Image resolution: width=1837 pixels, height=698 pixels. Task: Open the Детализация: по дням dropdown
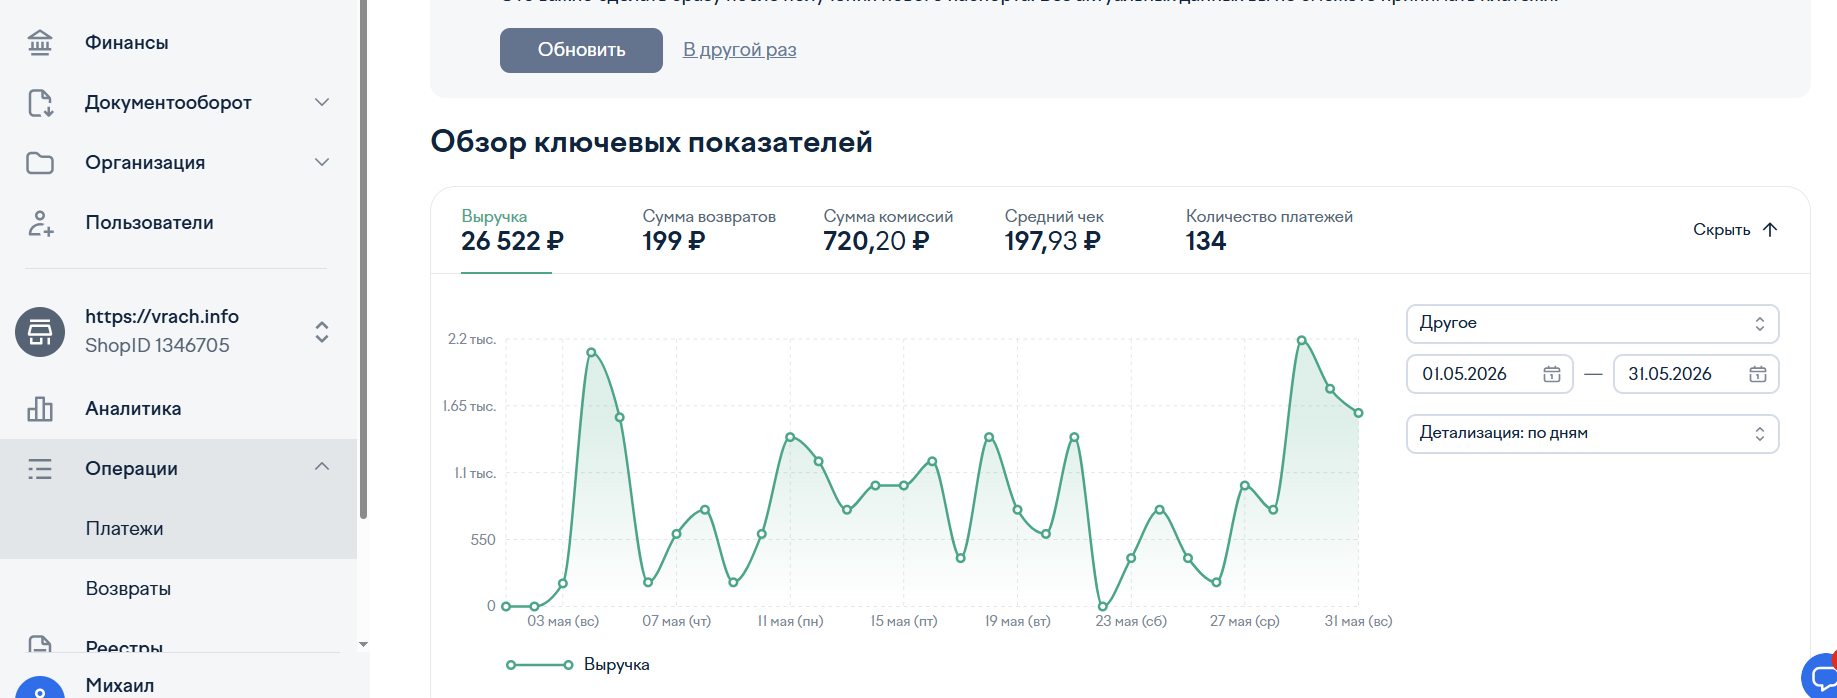point(1592,434)
